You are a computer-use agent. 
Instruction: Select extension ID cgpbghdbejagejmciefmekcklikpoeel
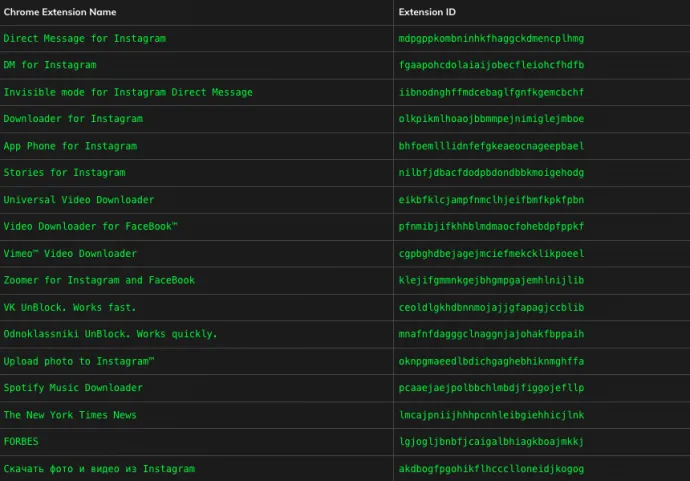[492, 254]
